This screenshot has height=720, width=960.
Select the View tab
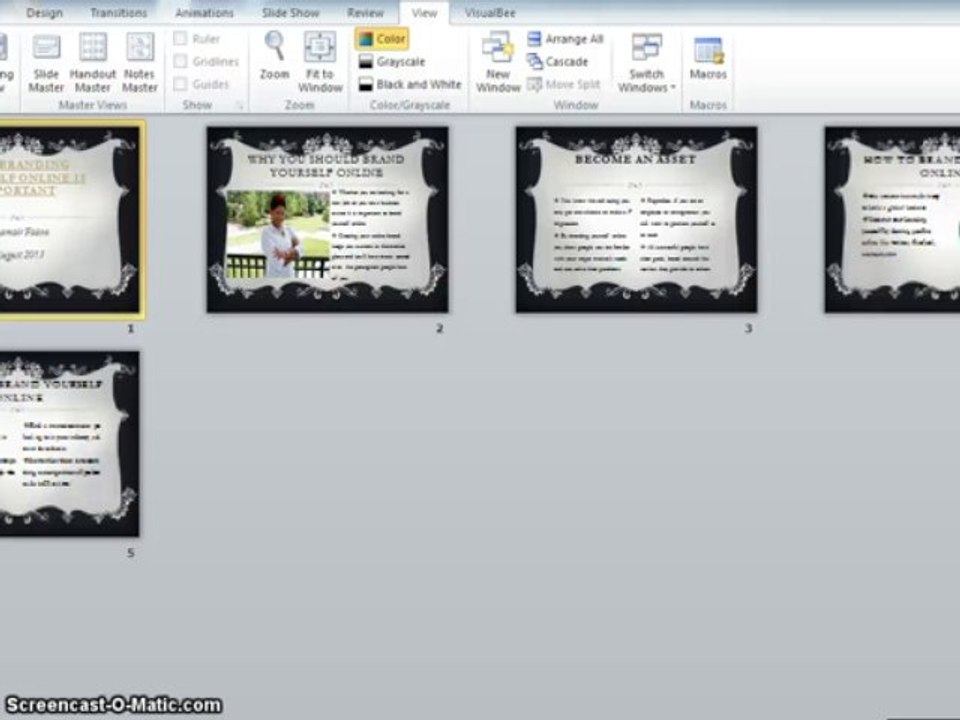click(x=424, y=13)
